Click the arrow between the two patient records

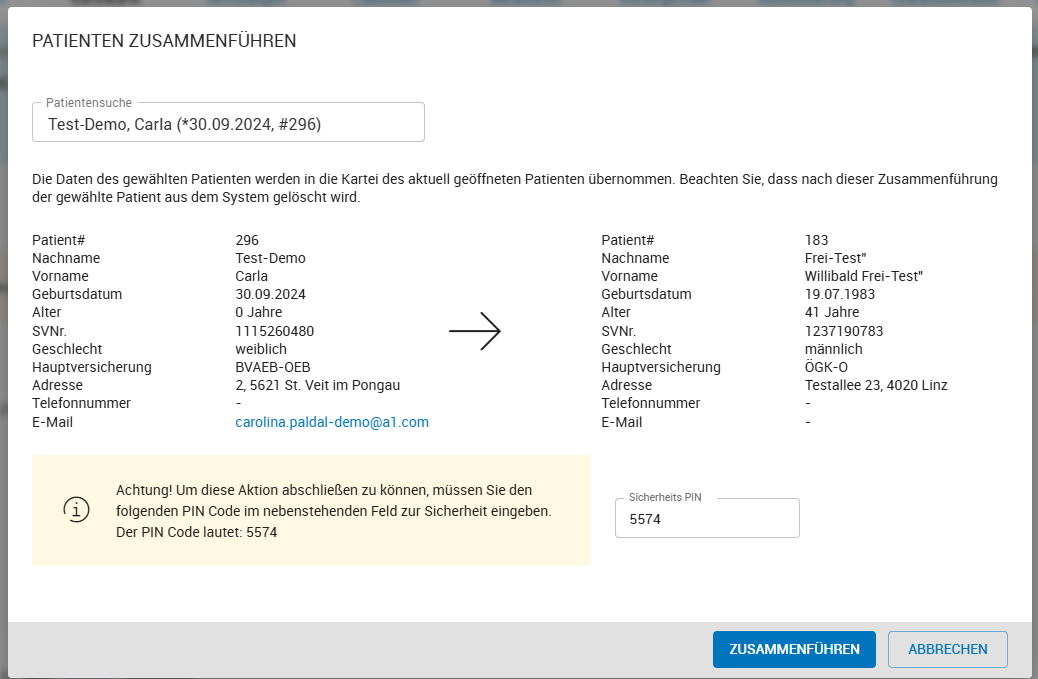(x=477, y=330)
